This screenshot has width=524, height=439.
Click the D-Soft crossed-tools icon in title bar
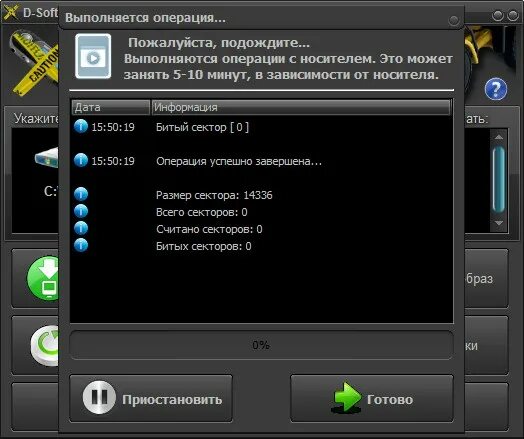point(10,12)
